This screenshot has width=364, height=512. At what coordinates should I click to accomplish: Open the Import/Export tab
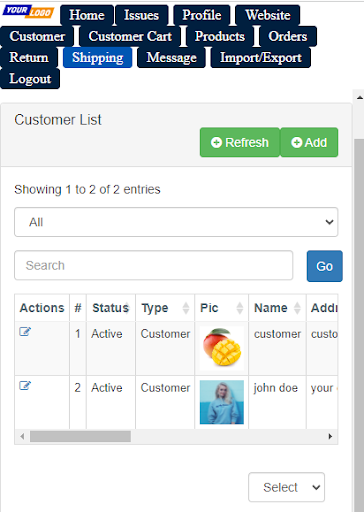(x=261, y=57)
